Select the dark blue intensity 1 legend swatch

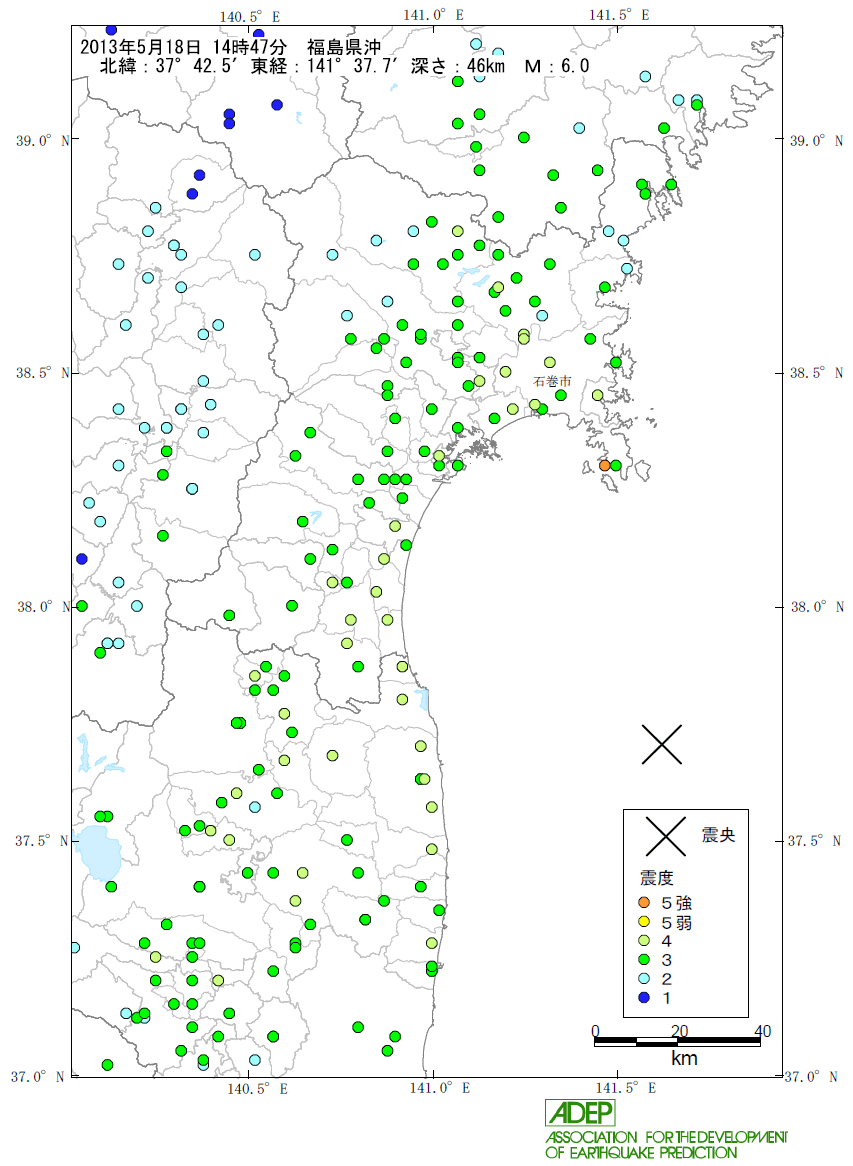point(644,997)
